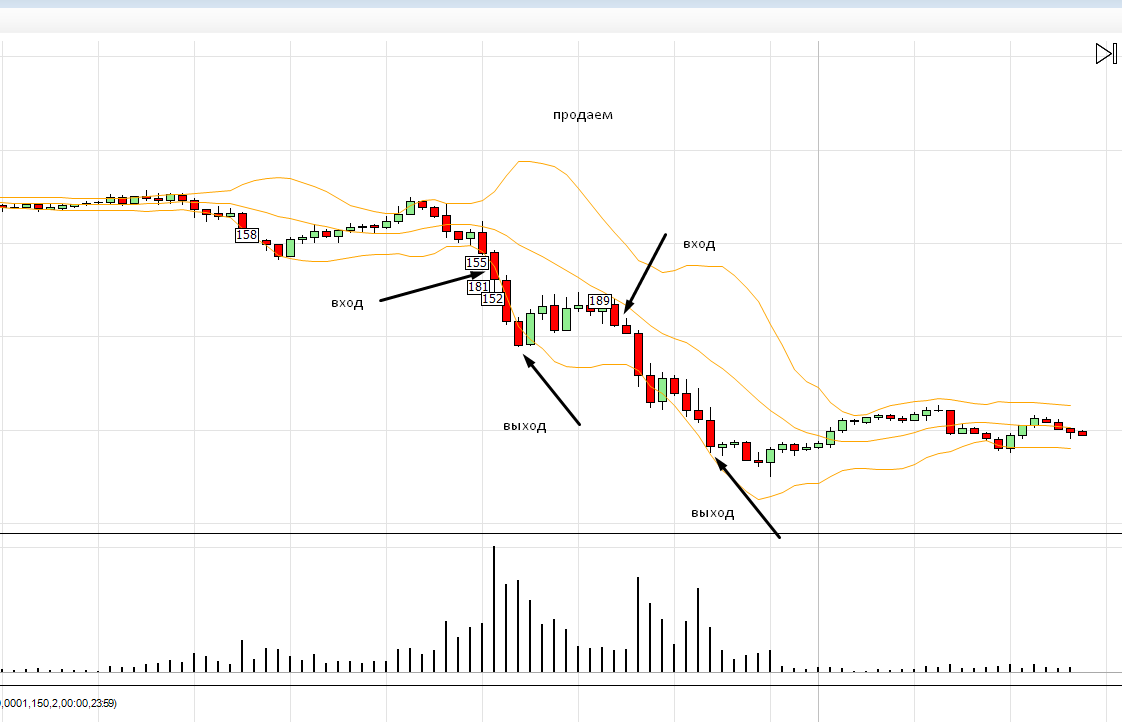Jump to chart end with skip-forward icon
The height and width of the screenshot is (722, 1122).
(1106, 54)
